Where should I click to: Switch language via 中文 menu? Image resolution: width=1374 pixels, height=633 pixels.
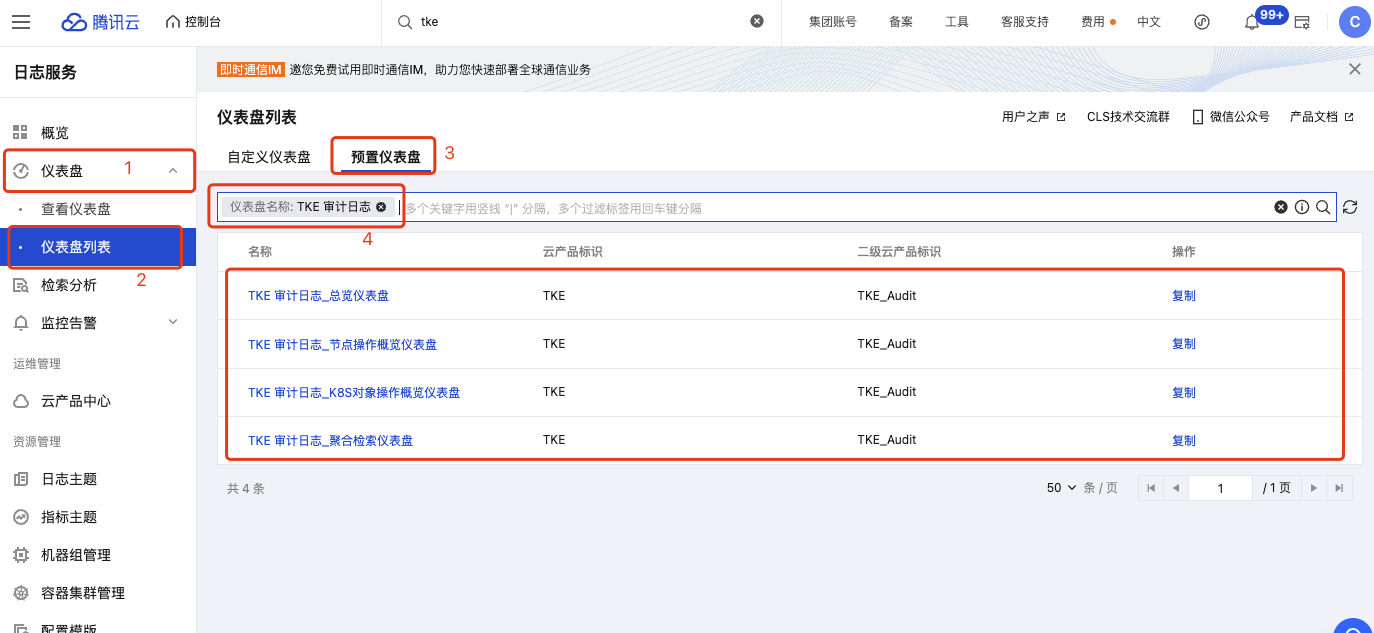[1149, 22]
